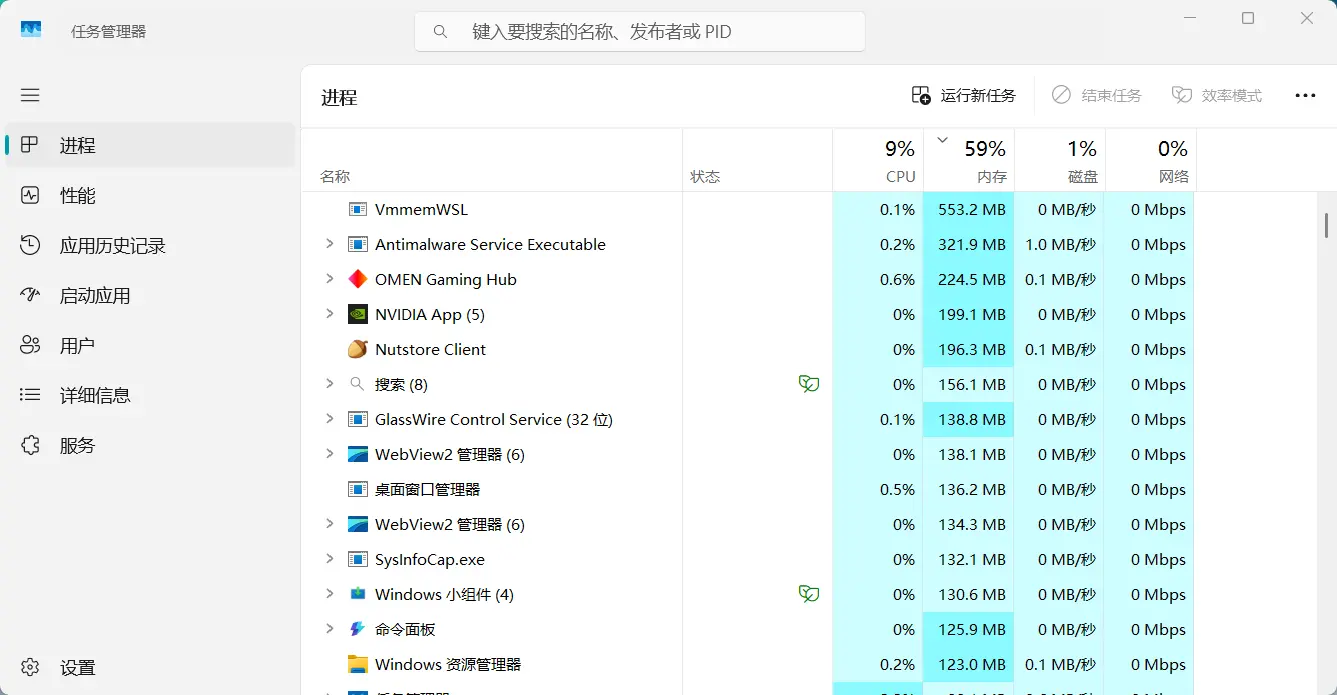Open the three-dots more options menu
1337x695 pixels.
tap(1305, 95)
